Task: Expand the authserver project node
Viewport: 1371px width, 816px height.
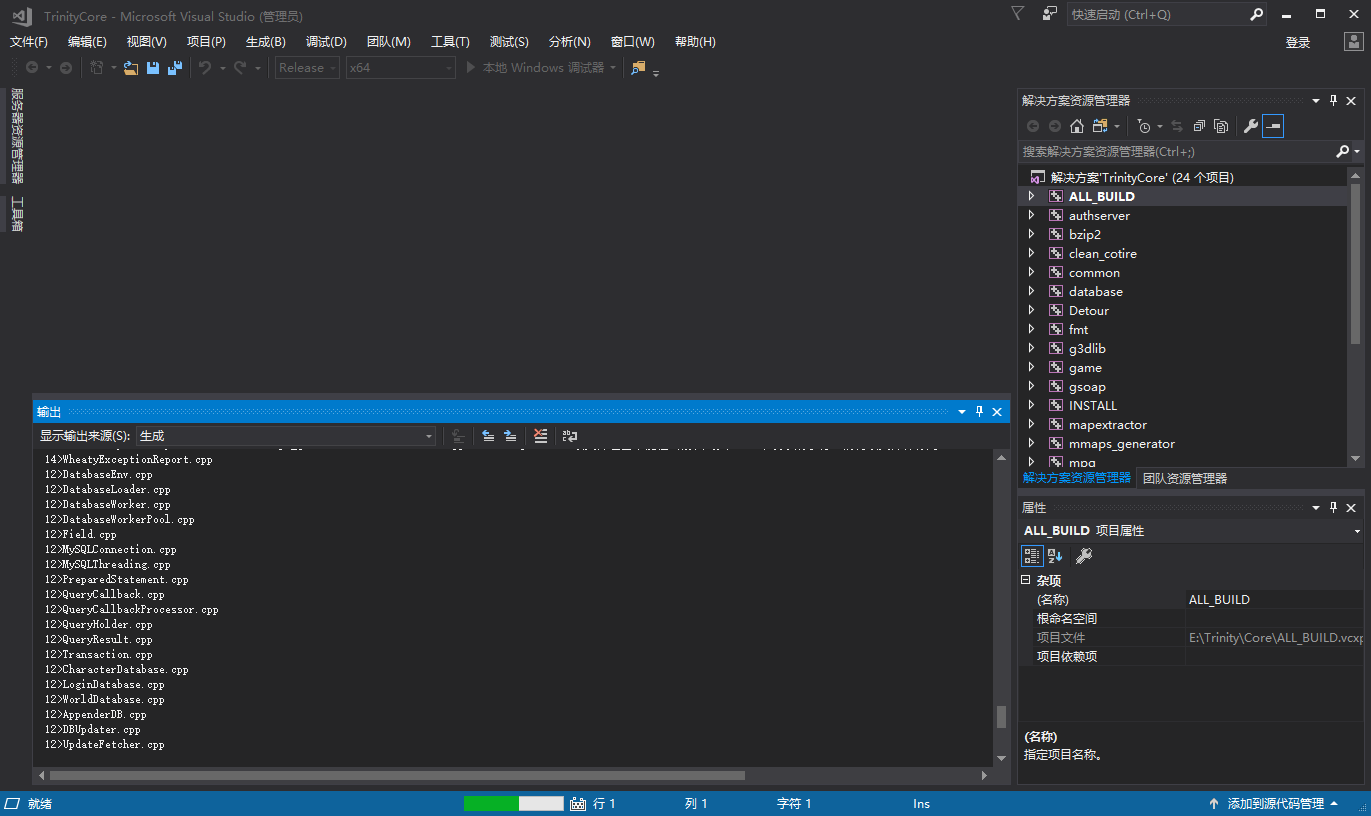Action: click(x=1031, y=216)
